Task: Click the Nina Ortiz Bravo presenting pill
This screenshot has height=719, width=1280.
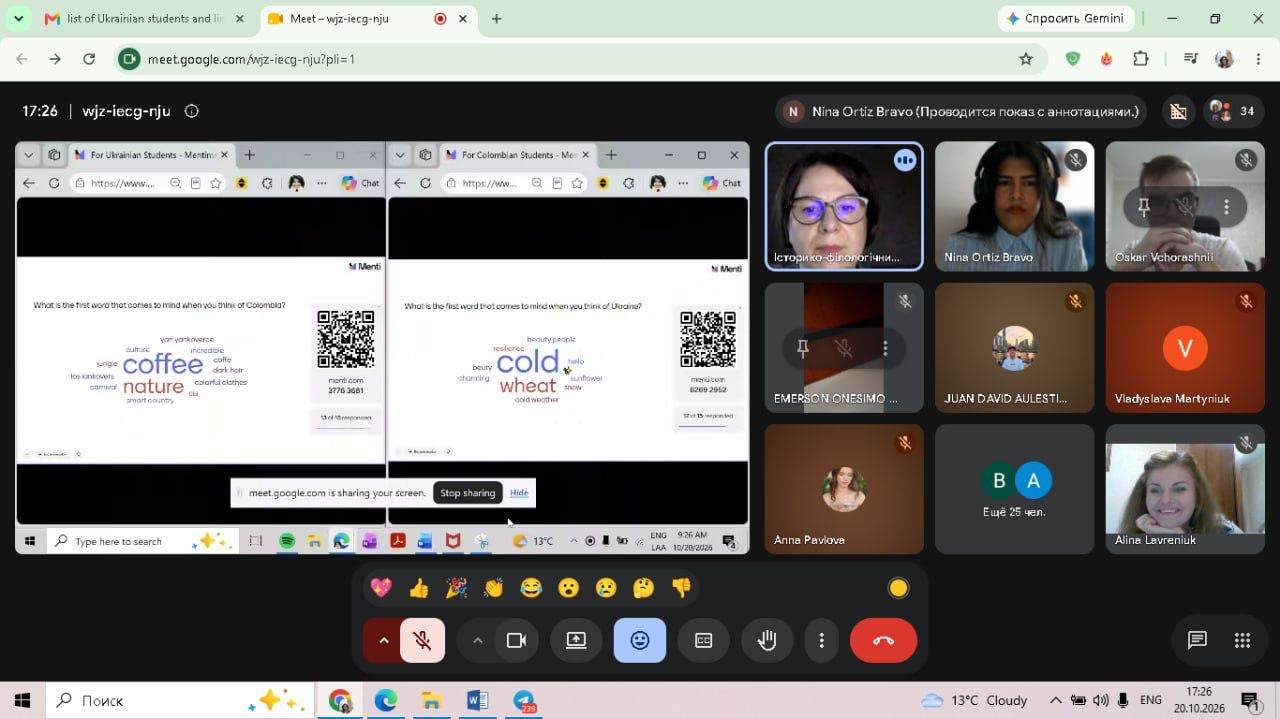Action: 962,112
